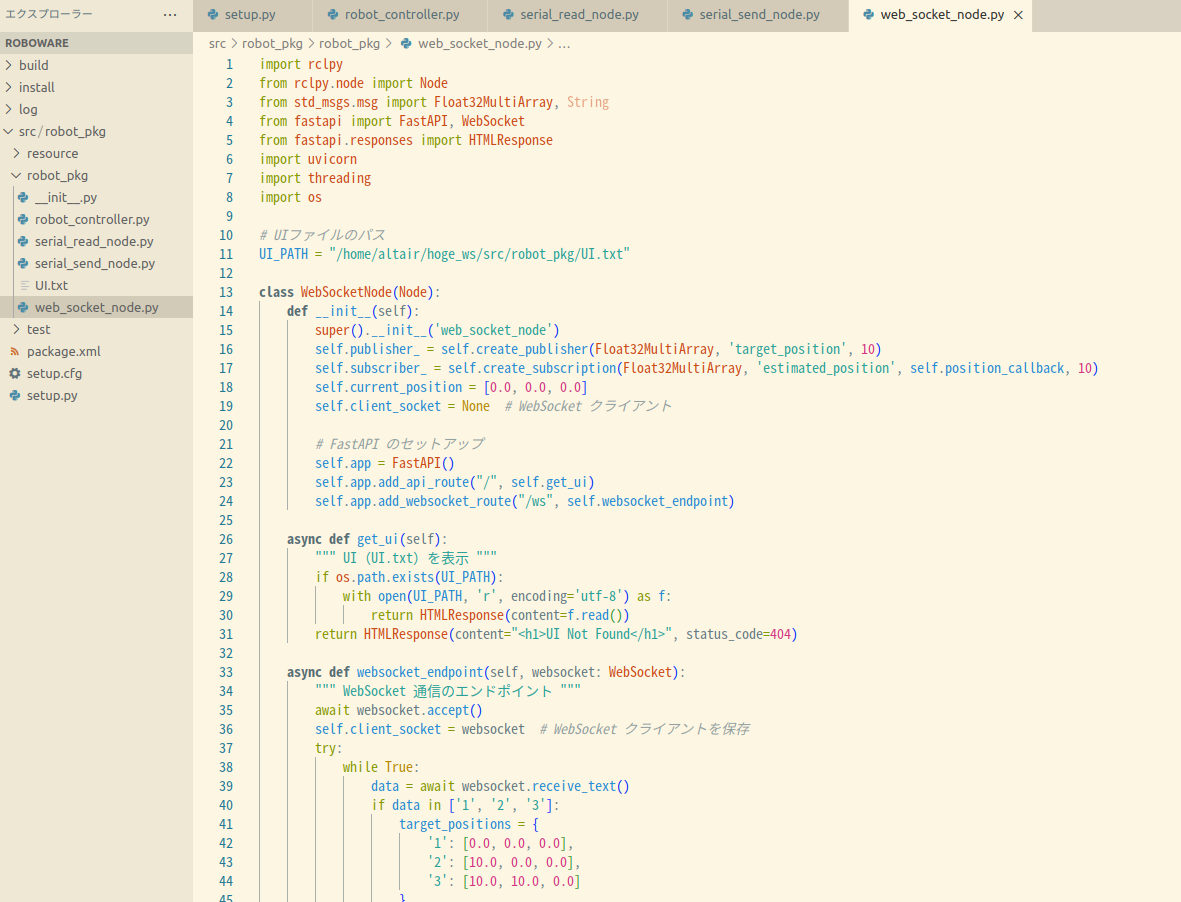The height and width of the screenshot is (902, 1181).
Task: Click Python icon on setup.py tab
Action: point(213,15)
